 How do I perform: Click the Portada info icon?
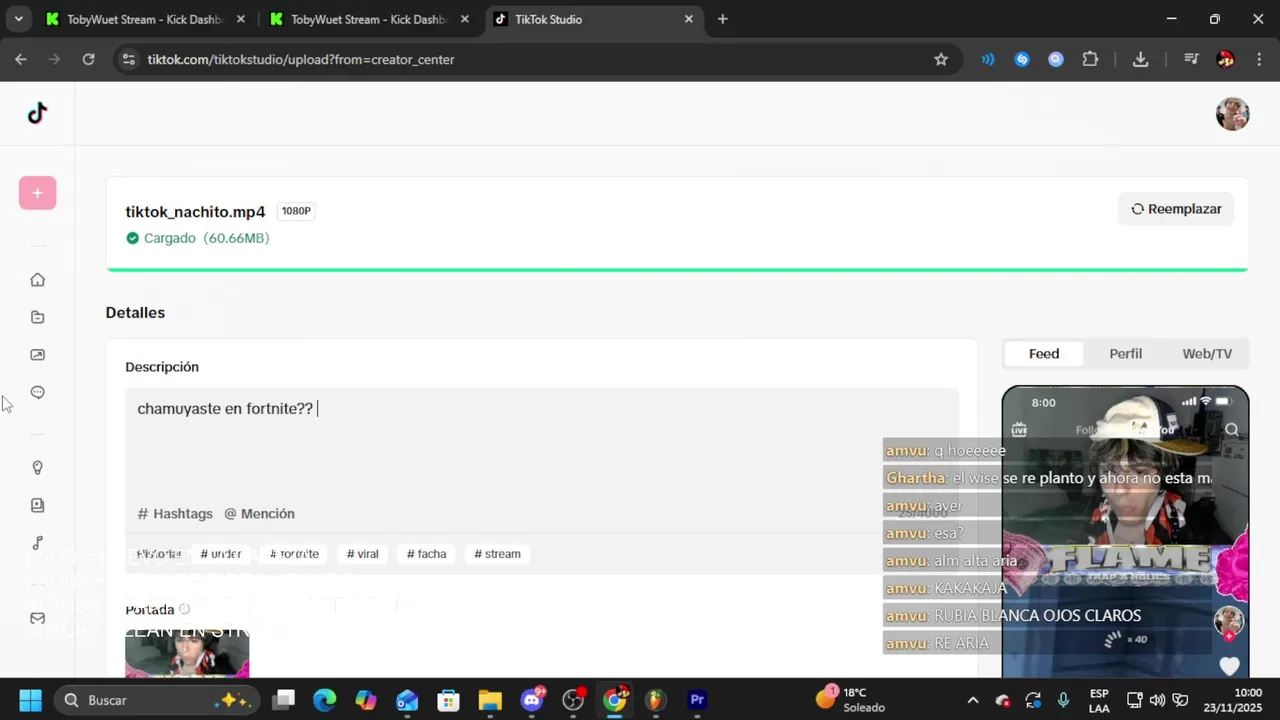pyautogui.click(x=184, y=609)
